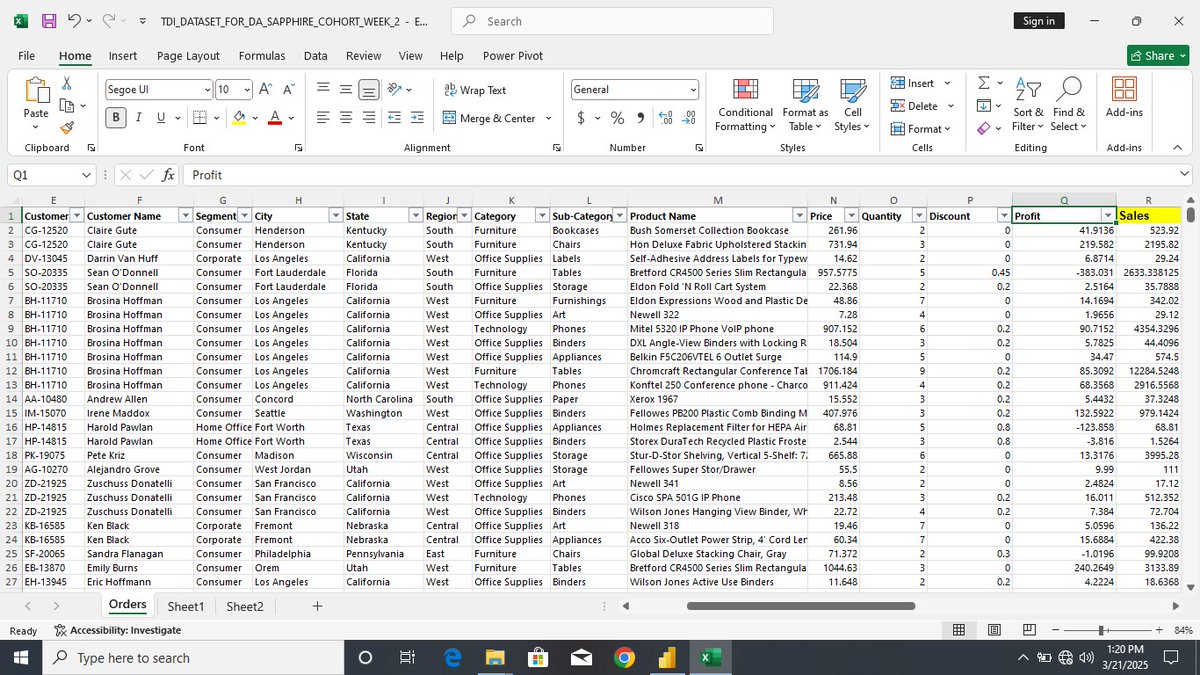The width and height of the screenshot is (1200, 675).
Task: Apply Accounting dollar number format
Action: [x=582, y=118]
